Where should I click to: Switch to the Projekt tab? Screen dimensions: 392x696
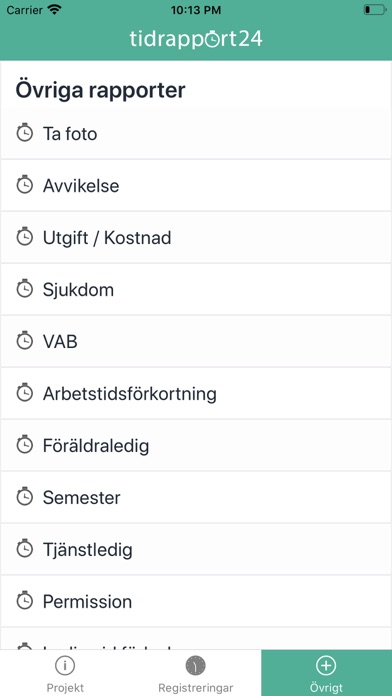tap(65, 673)
